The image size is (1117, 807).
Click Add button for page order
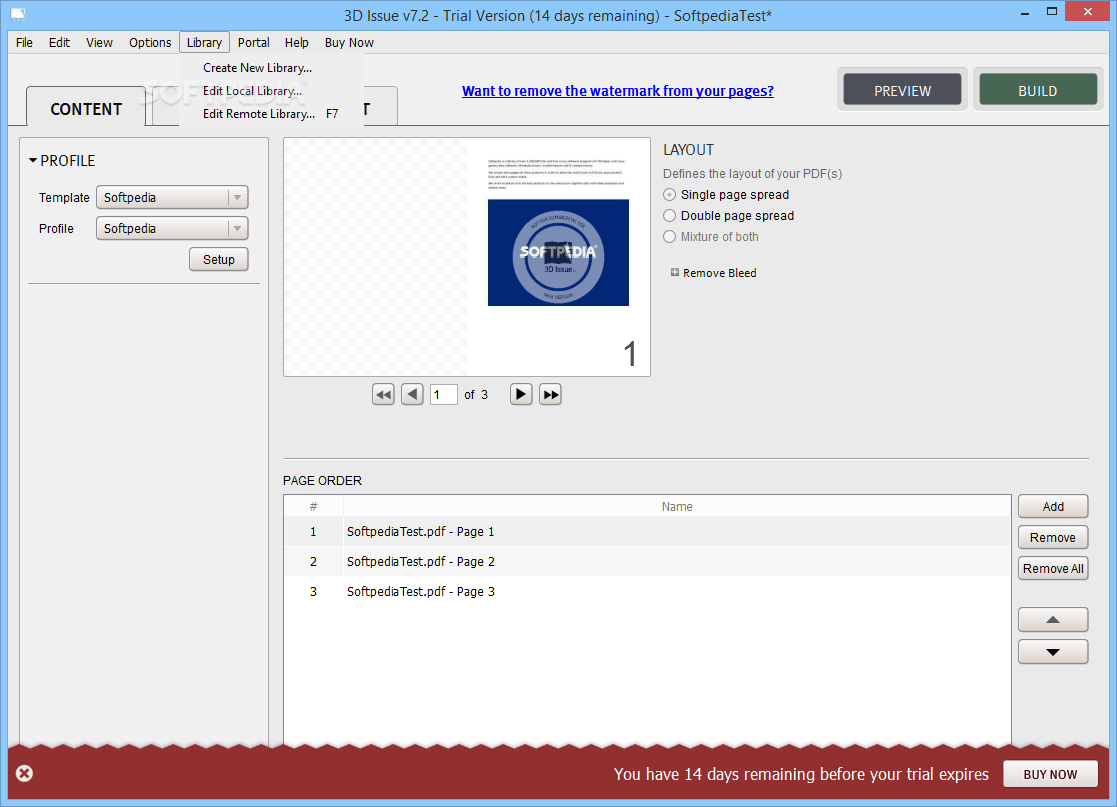[1053, 506]
